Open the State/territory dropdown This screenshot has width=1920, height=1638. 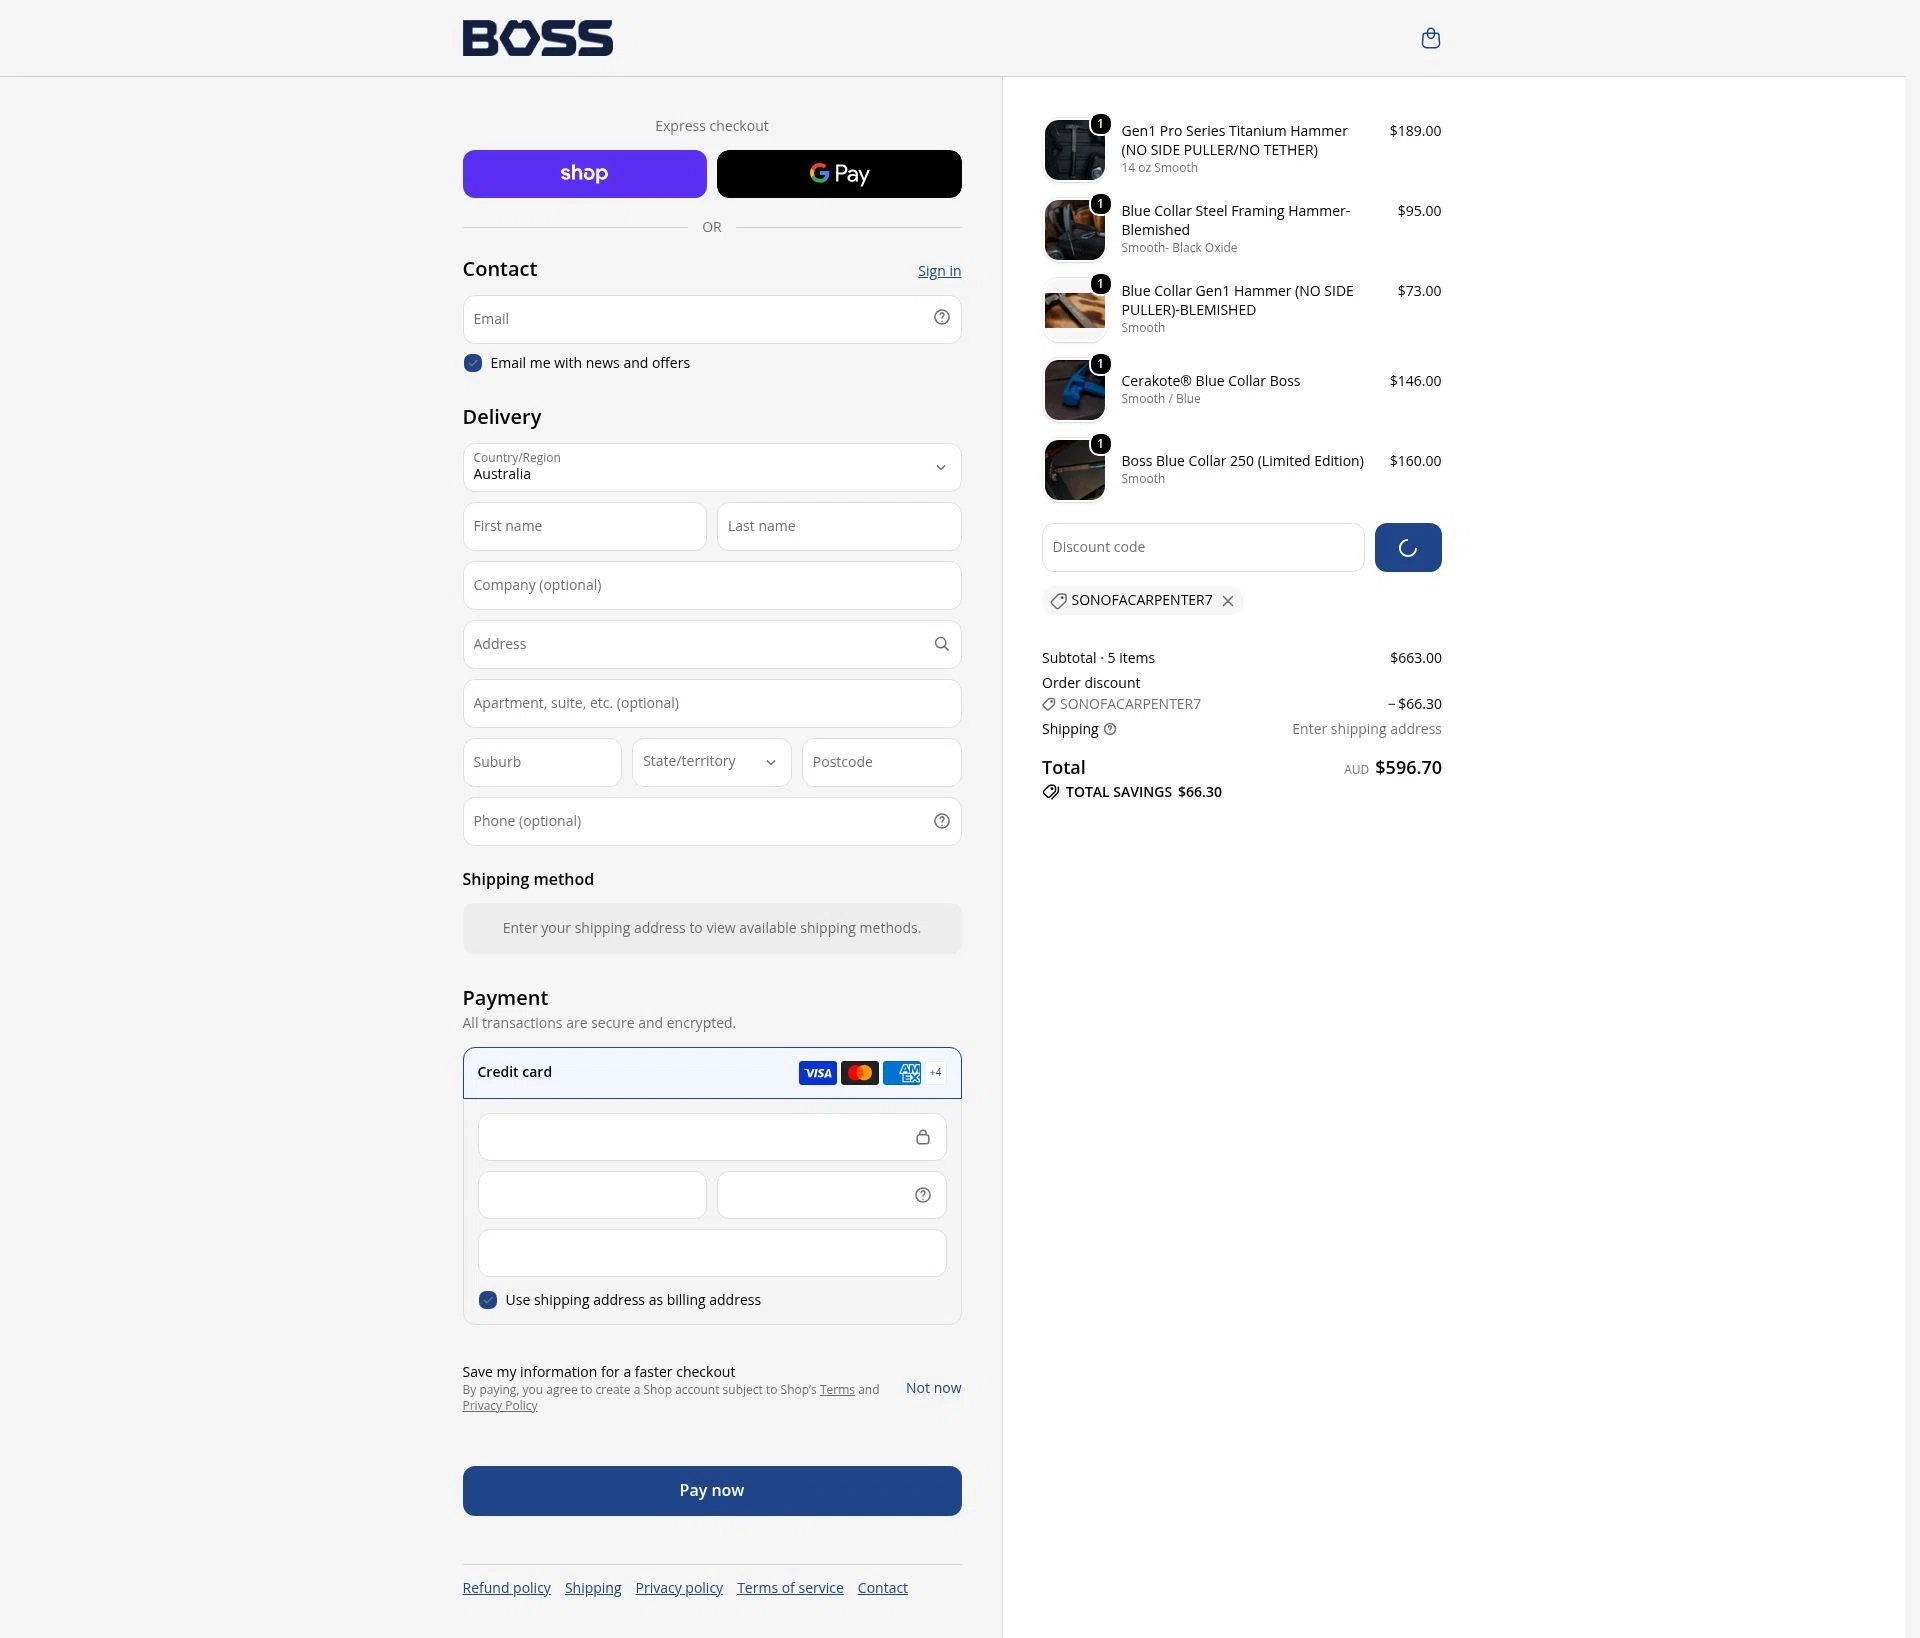pyautogui.click(x=712, y=762)
